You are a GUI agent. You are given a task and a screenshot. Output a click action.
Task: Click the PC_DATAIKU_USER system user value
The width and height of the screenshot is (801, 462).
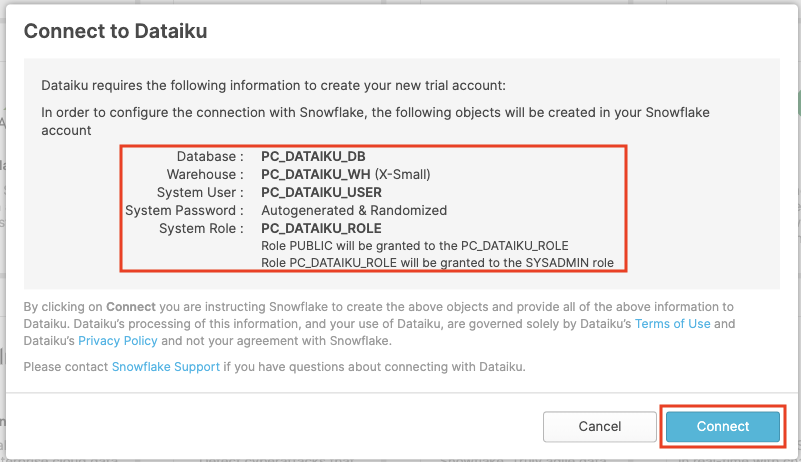point(321,192)
